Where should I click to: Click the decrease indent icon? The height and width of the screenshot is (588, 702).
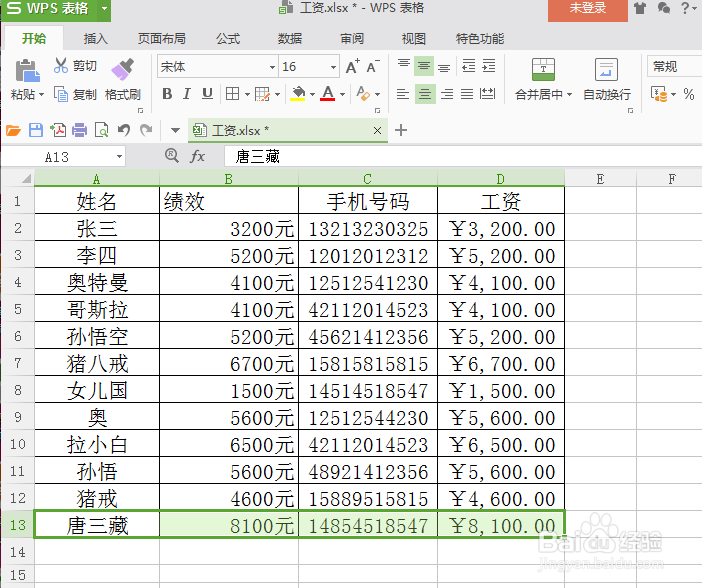tap(468, 66)
